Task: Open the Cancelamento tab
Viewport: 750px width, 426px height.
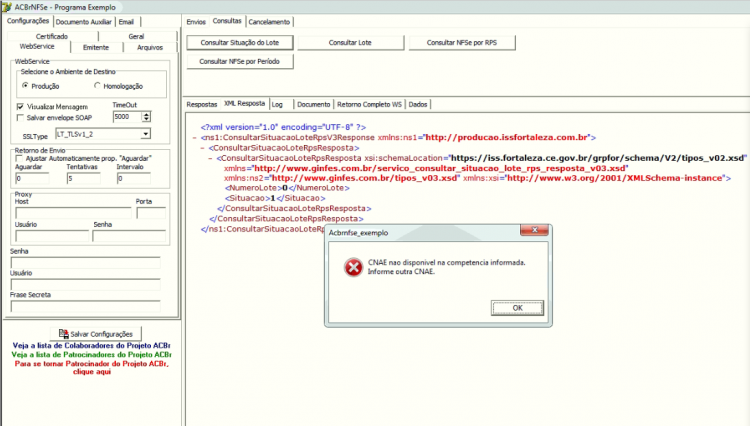Action: pos(269,22)
